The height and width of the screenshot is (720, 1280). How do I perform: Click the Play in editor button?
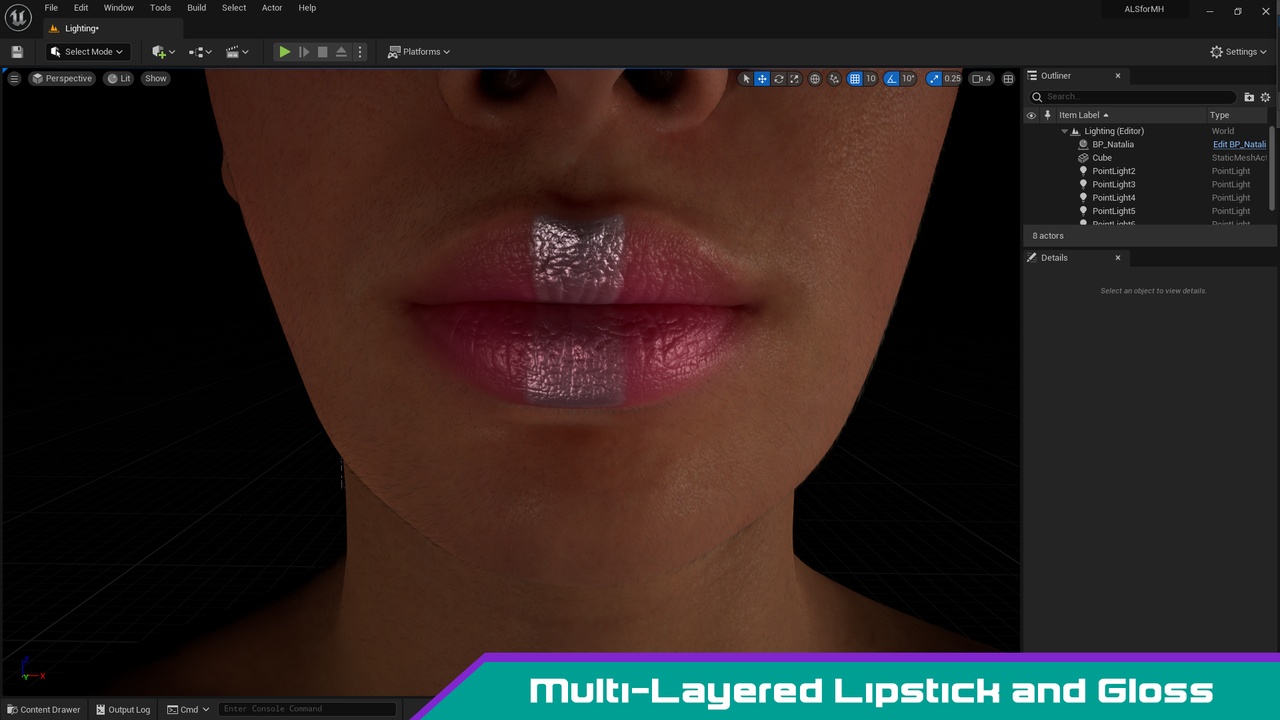[285, 52]
